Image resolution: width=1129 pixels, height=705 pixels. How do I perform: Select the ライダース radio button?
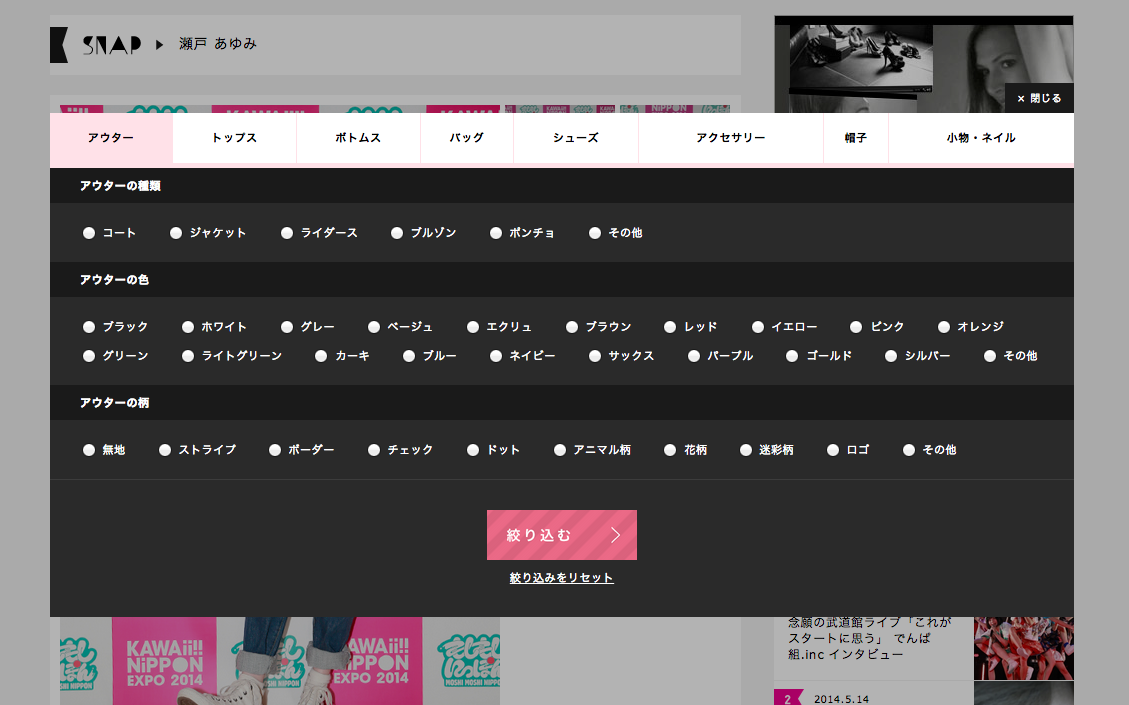click(x=287, y=233)
